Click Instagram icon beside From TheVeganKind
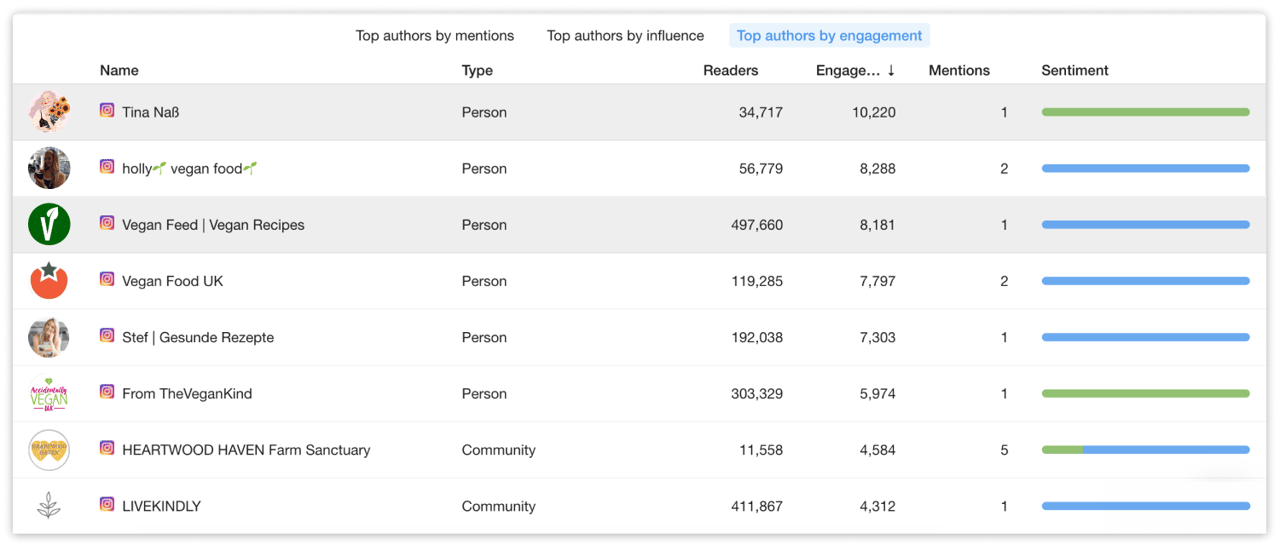This screenshot has height=550, width=1280. point(107,392)
